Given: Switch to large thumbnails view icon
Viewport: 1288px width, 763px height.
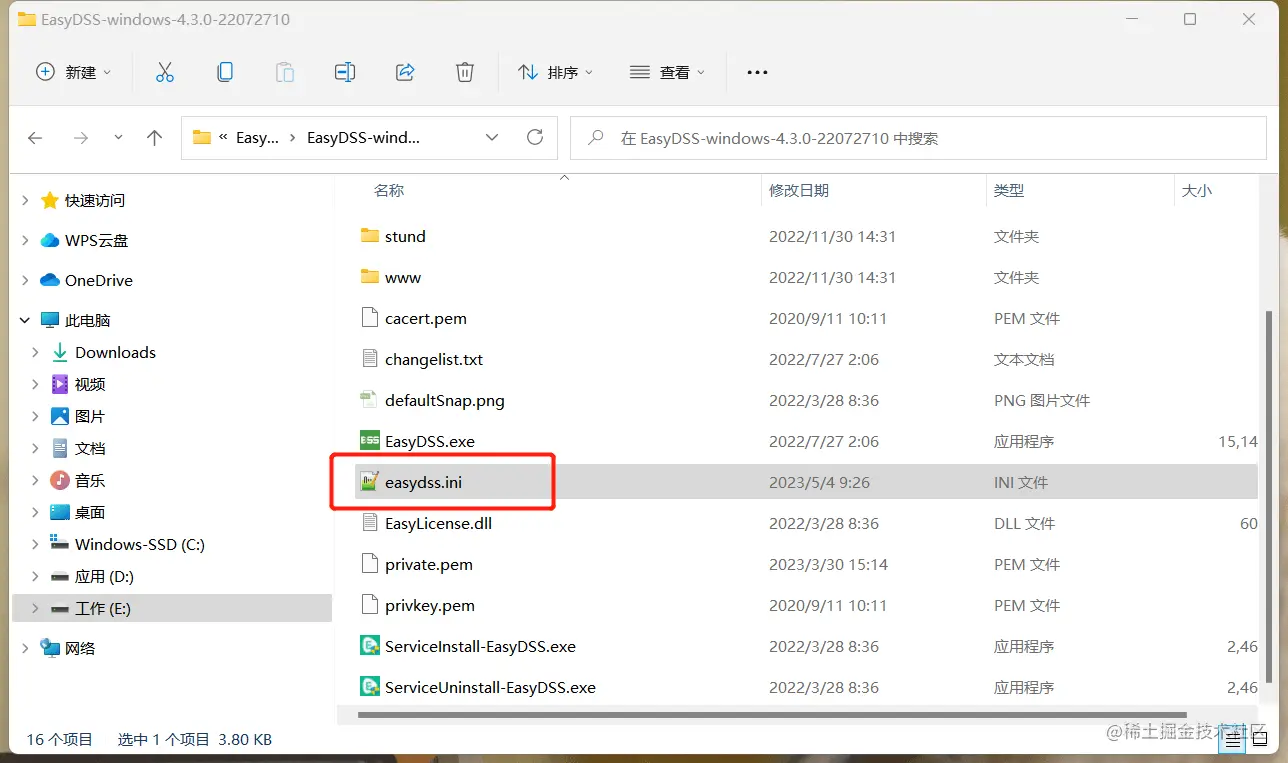Looking at the screenshot, I should coord(1262,740).
